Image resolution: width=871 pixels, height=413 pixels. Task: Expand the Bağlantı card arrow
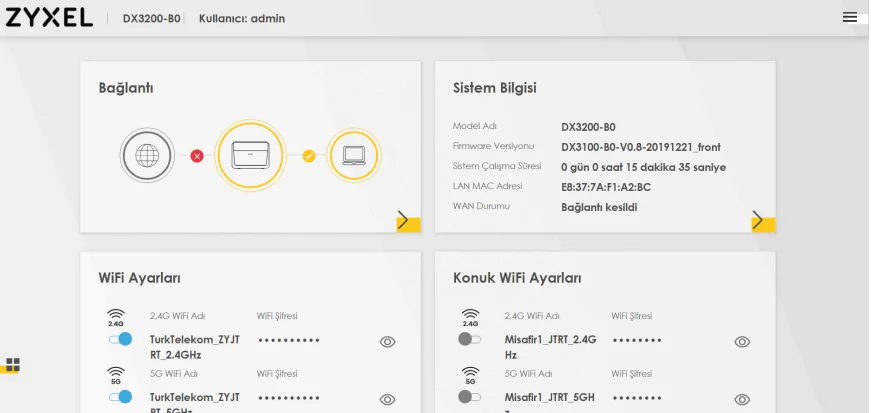[404, 221]
